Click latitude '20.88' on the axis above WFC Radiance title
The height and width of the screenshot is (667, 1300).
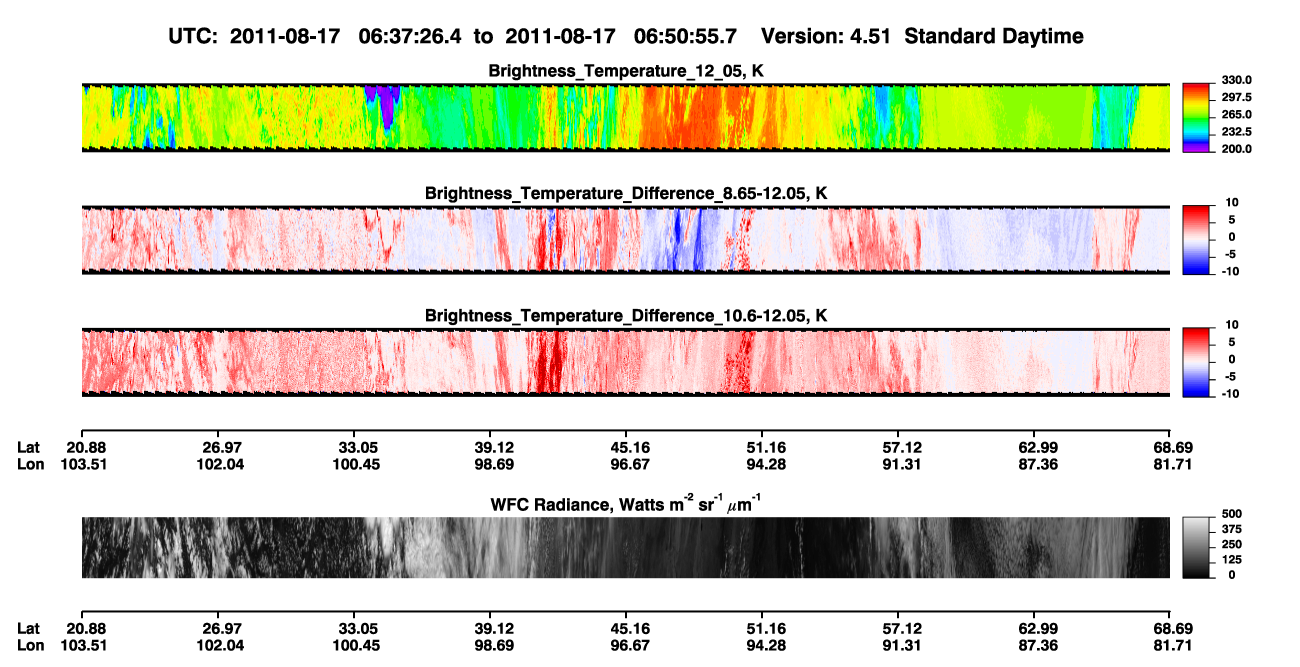pyautogui.click(x=86, y=447)
